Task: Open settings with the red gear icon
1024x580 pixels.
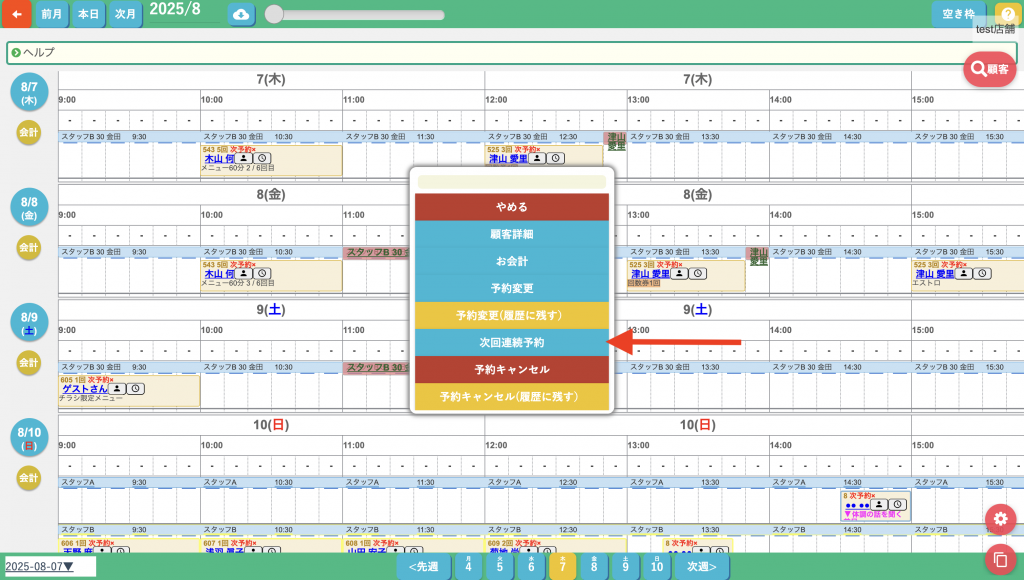Action: 1000,519
